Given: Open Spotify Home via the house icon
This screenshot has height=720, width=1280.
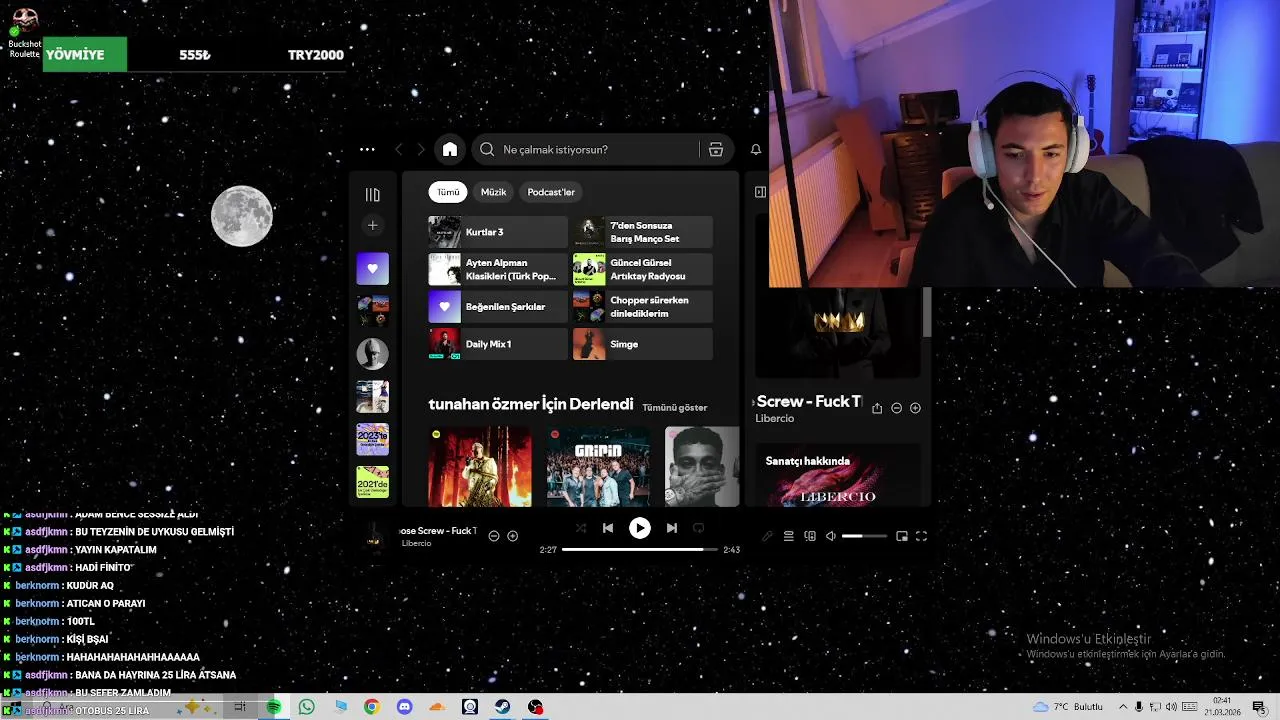Looking at the screenshot, I should coord(450,149).
